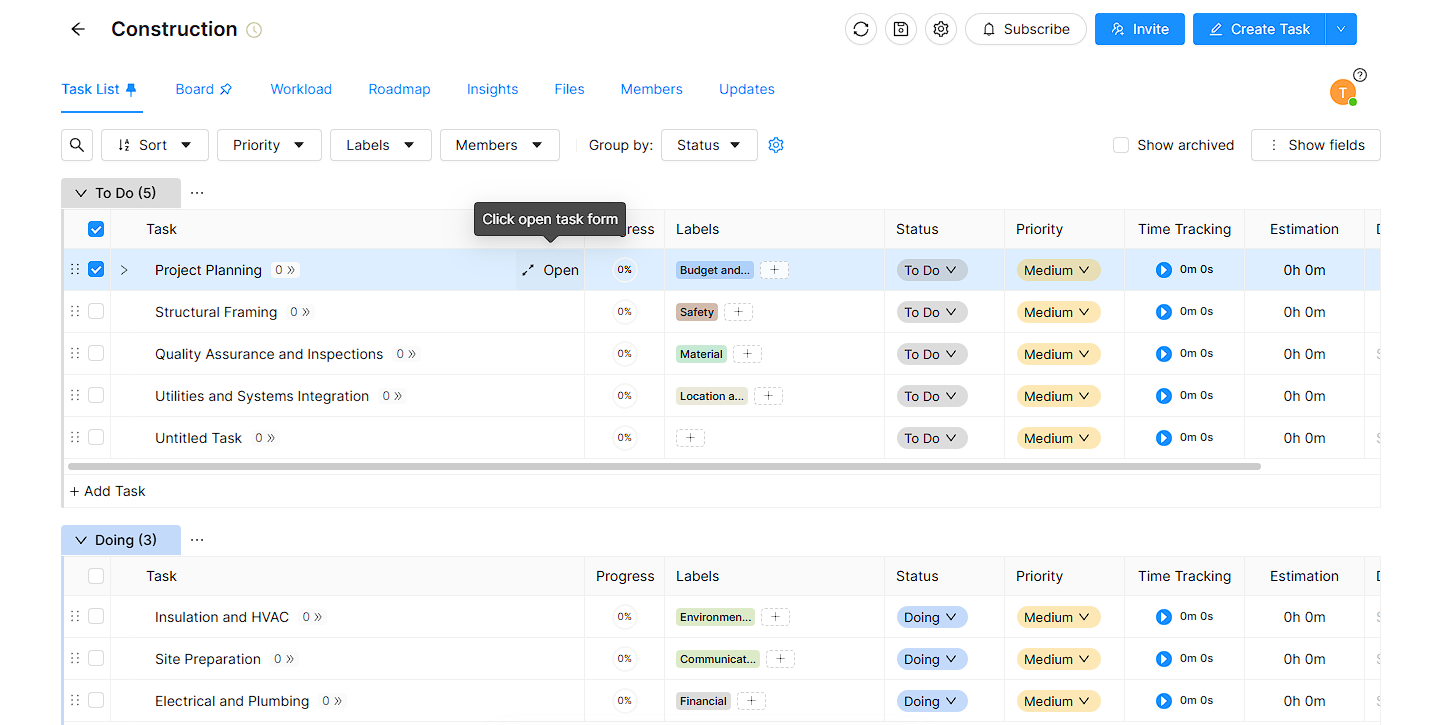The image size is (1446, 725).
Task: Open the Insights tab
Action: [492, 89]
